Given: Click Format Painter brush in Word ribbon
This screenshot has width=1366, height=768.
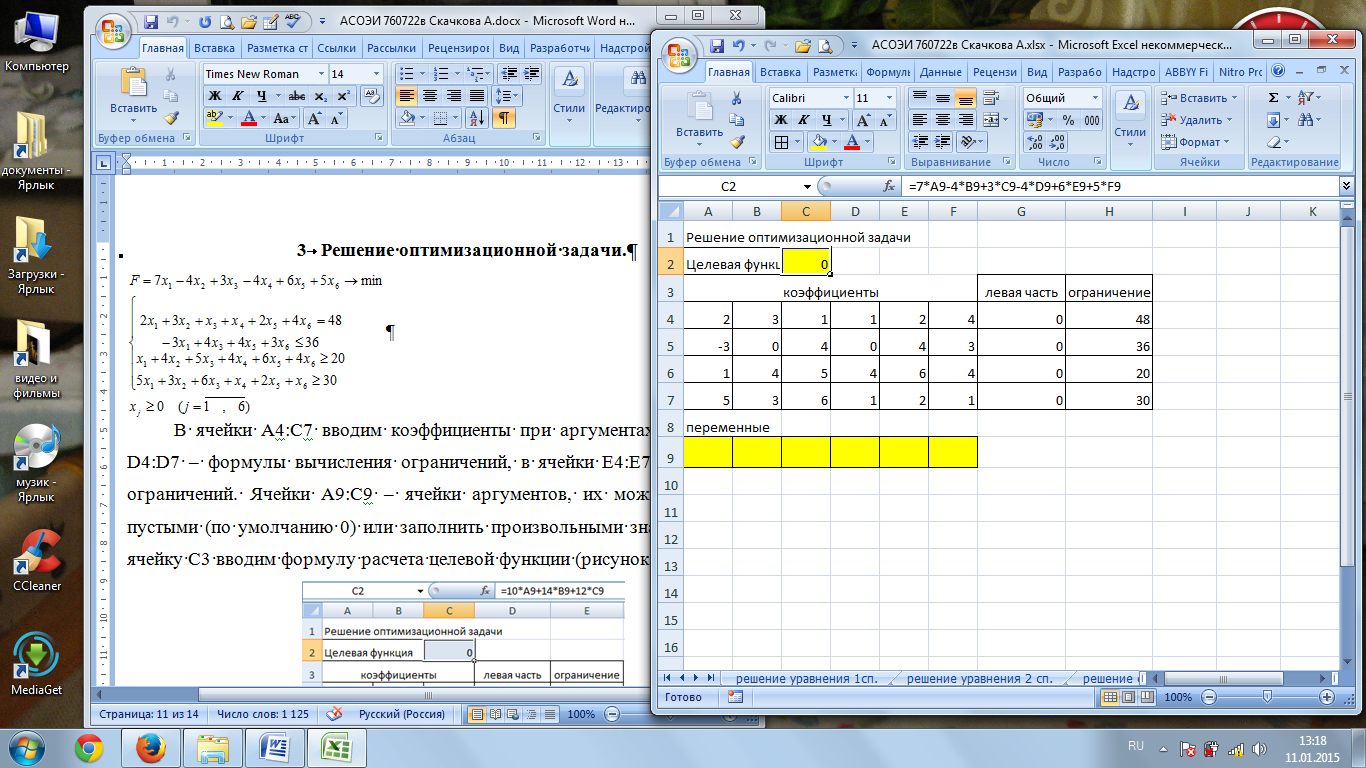Looking at the screenshot, I should [170, 117].
